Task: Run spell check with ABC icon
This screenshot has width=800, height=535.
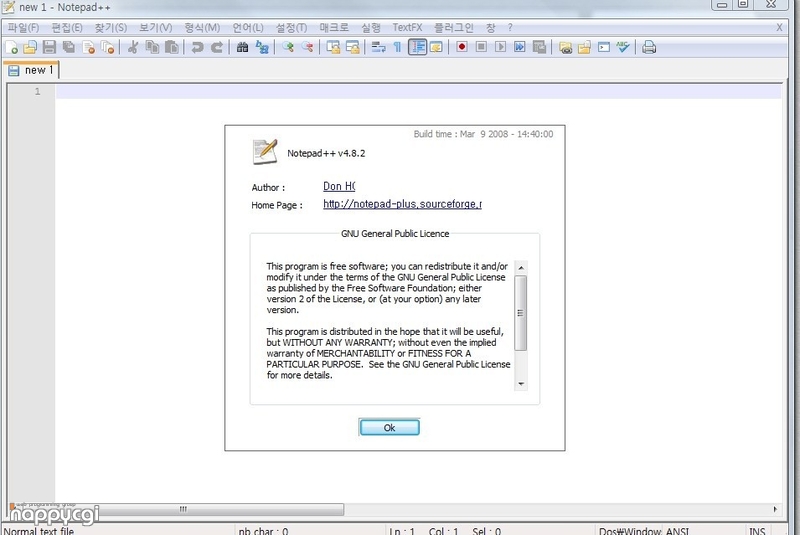Action: tap(622, 47)
